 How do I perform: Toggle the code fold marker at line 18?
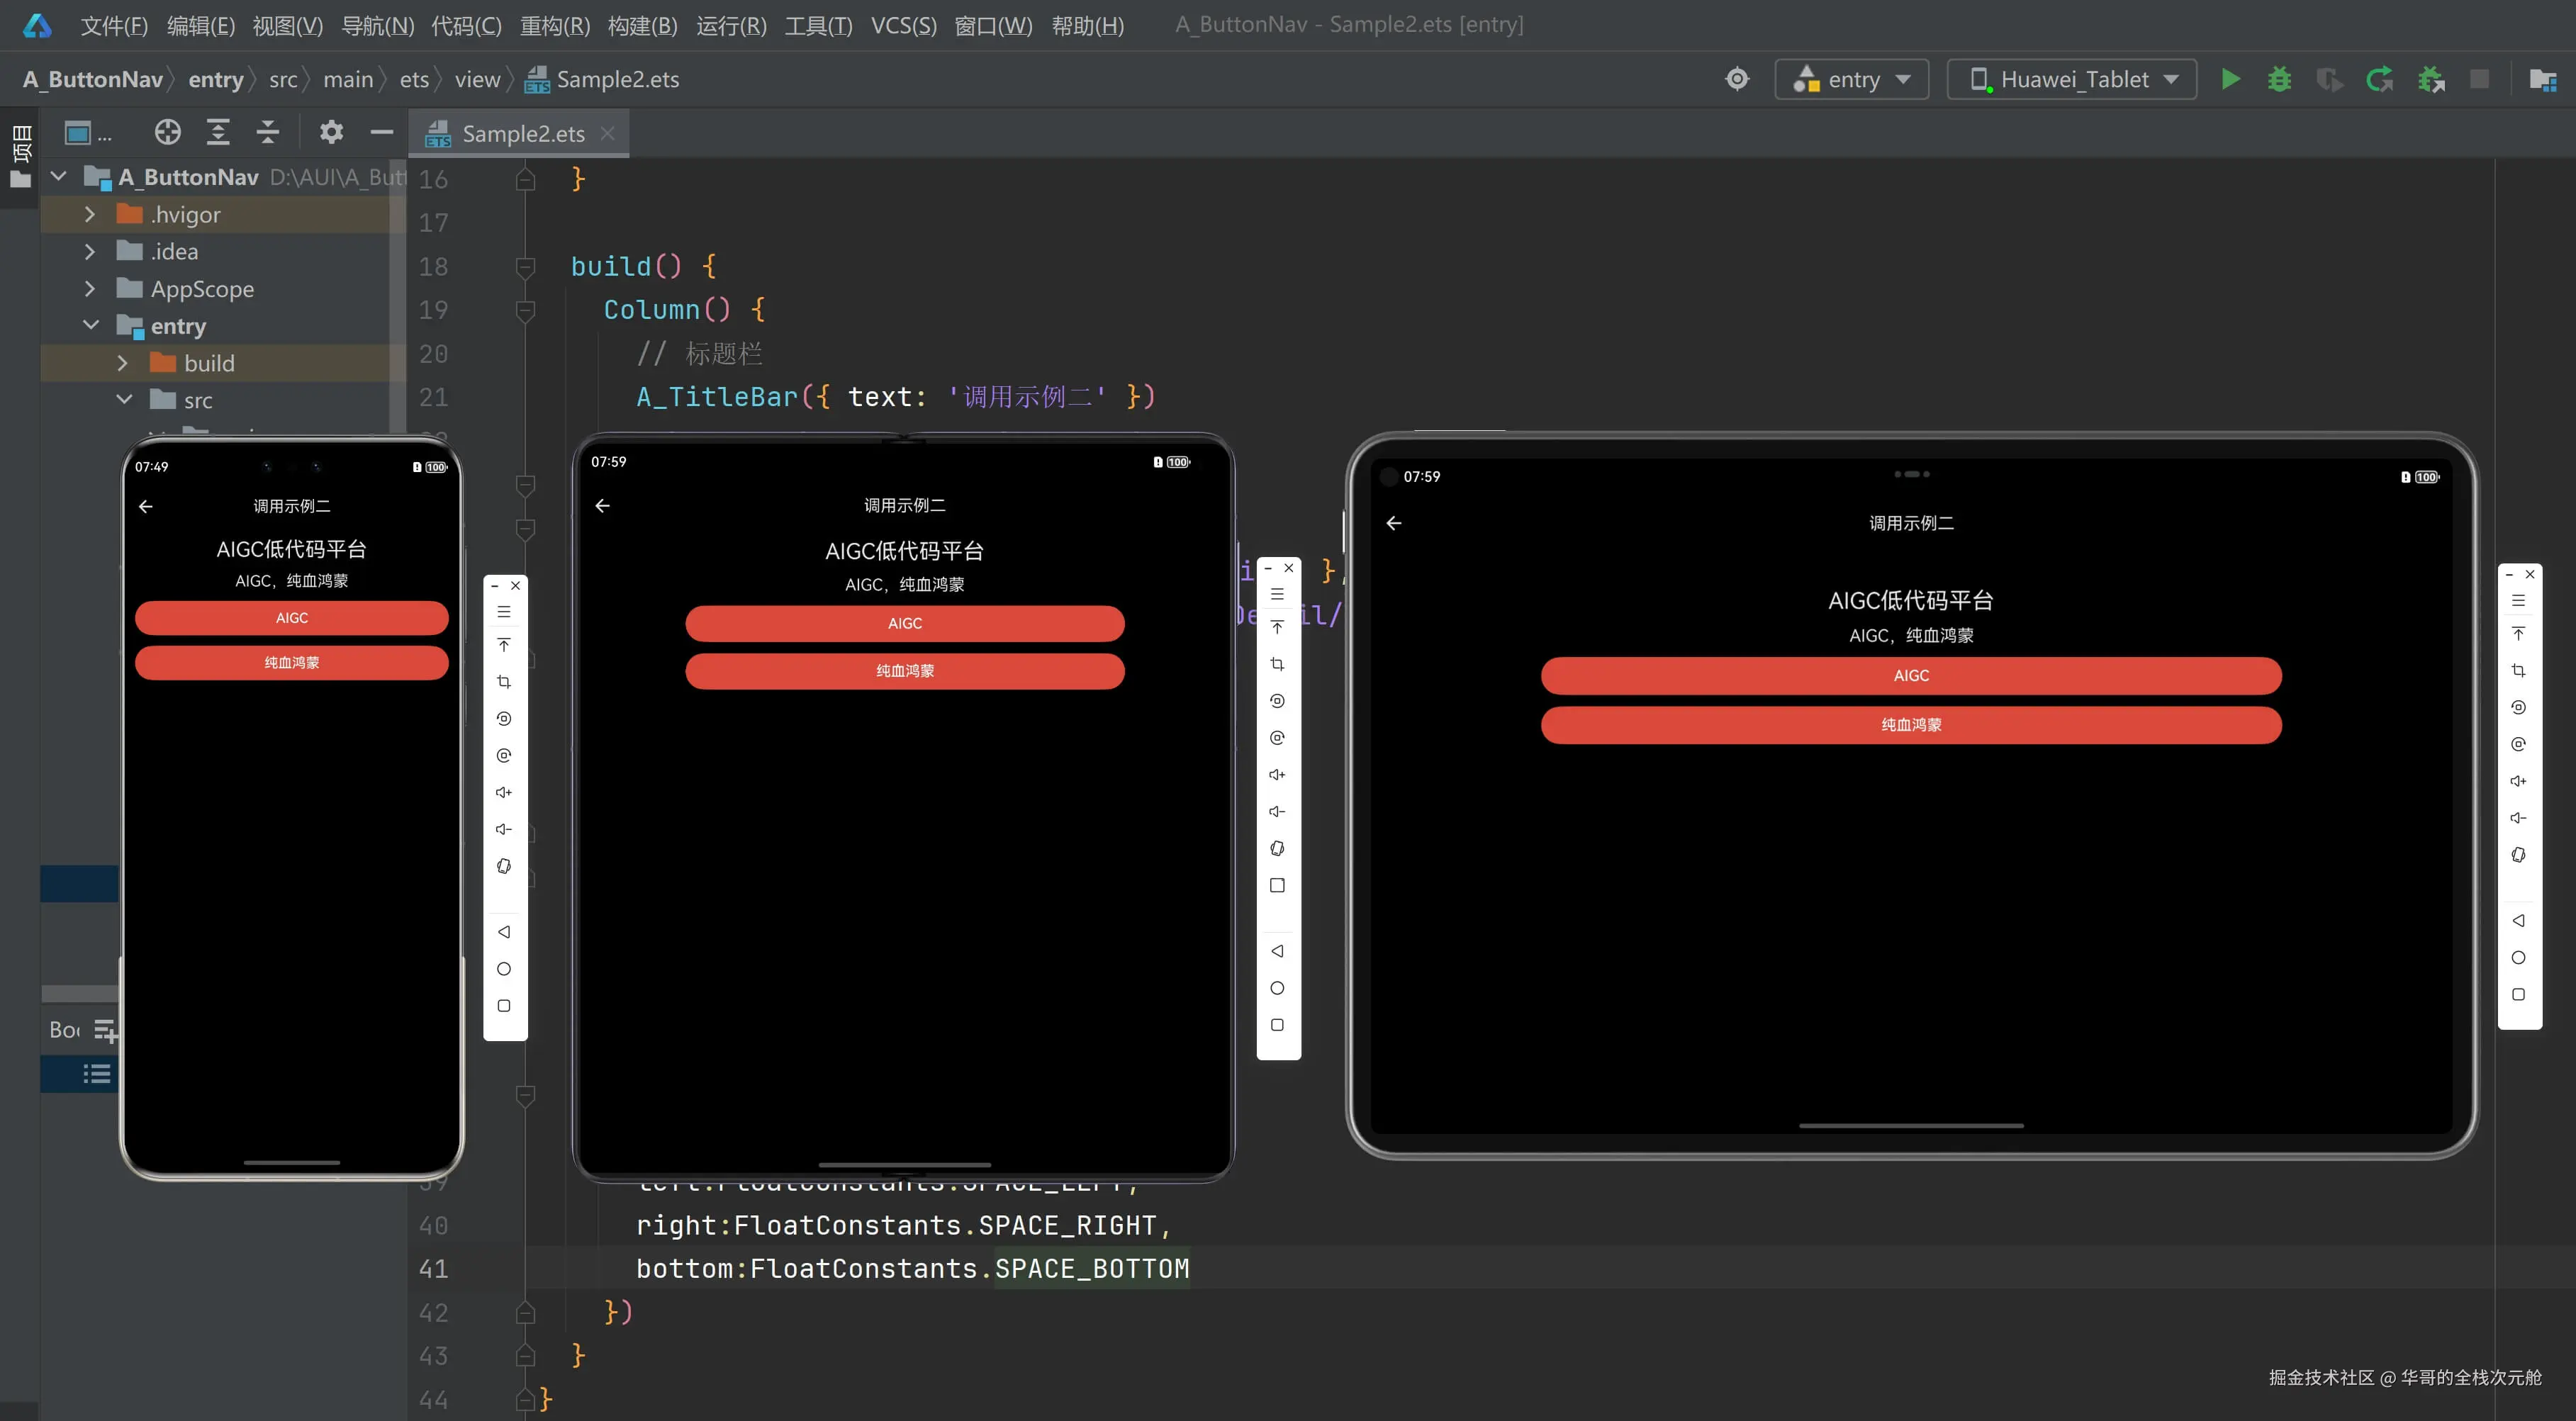click(525, 267)
